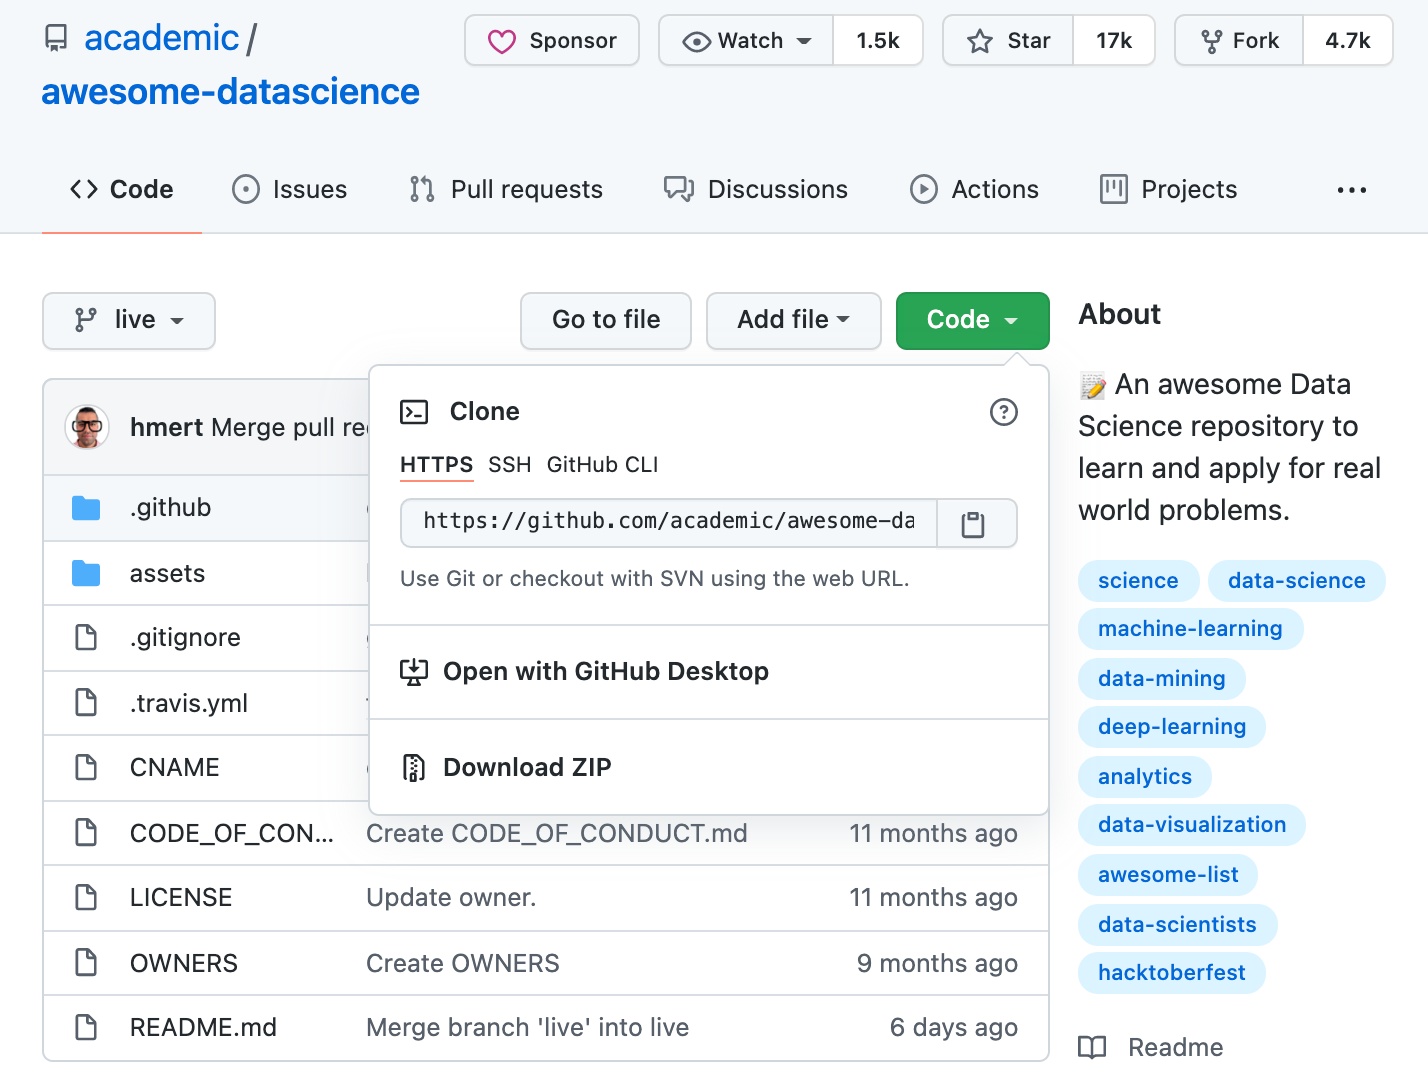The image size is (1428, 1084).
Task: Choose Download ZIP from Clone menu
Action: 526,767
